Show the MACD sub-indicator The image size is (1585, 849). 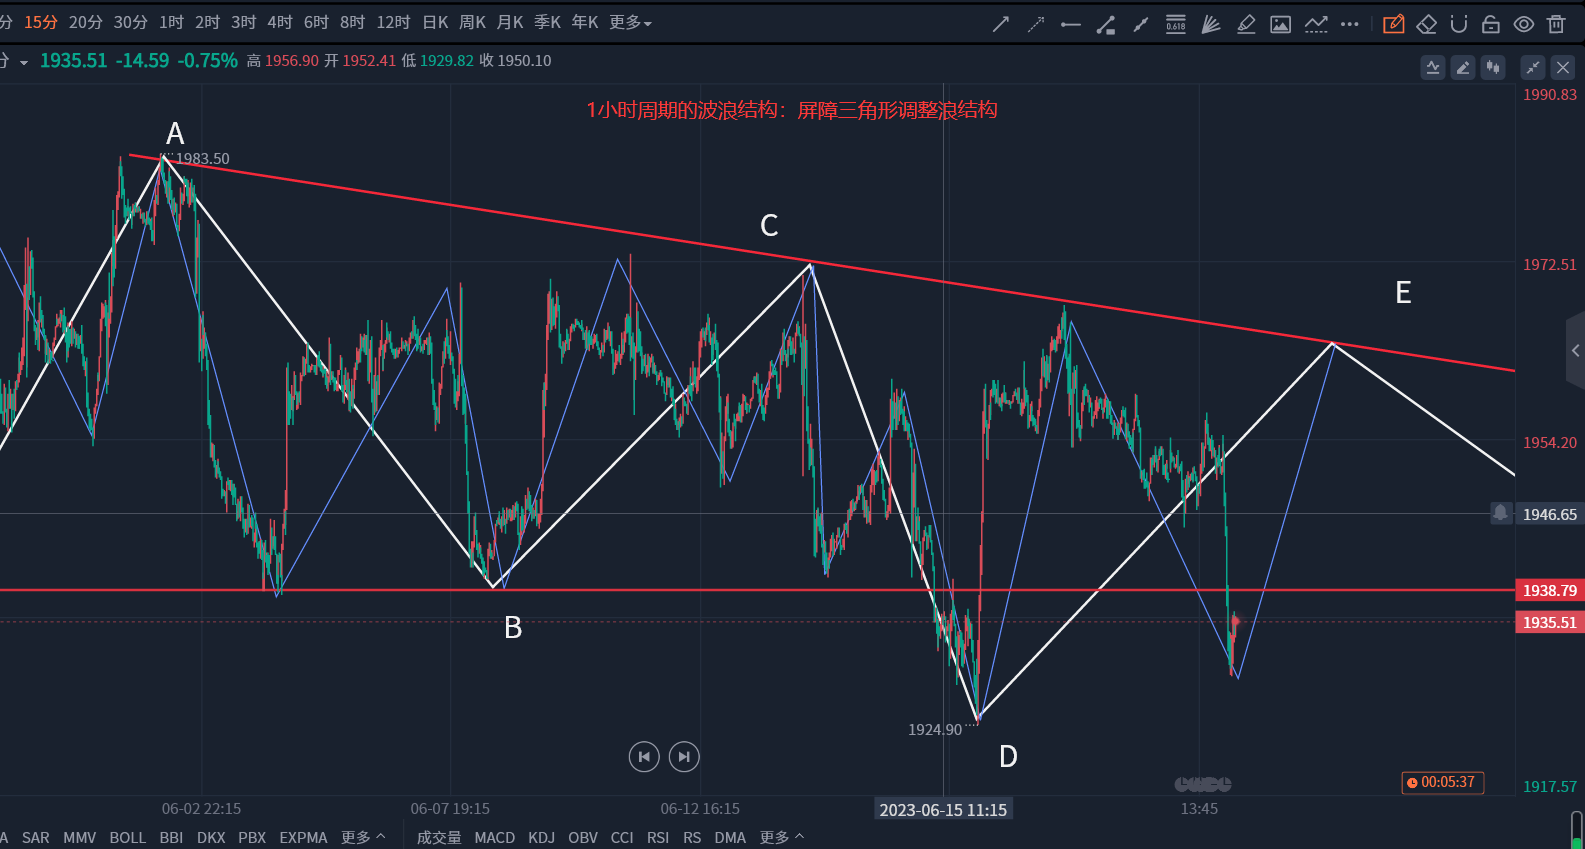495,837
